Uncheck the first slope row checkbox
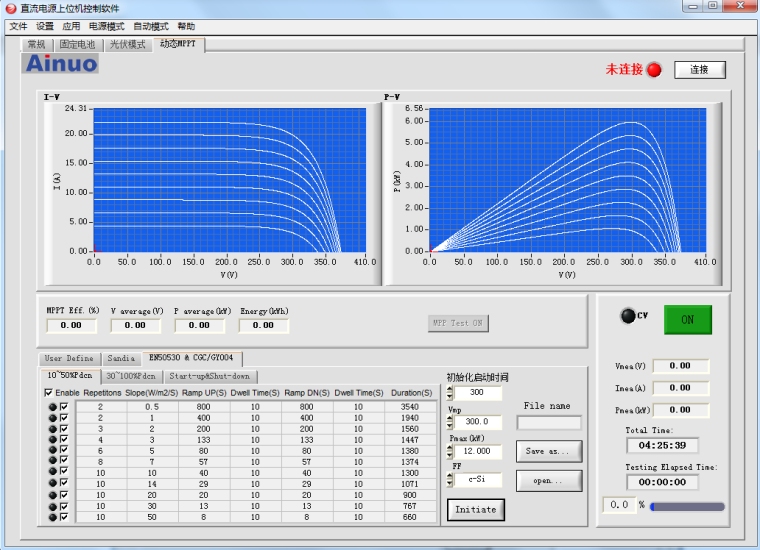The image size is (760, 550). coord(64,407)
